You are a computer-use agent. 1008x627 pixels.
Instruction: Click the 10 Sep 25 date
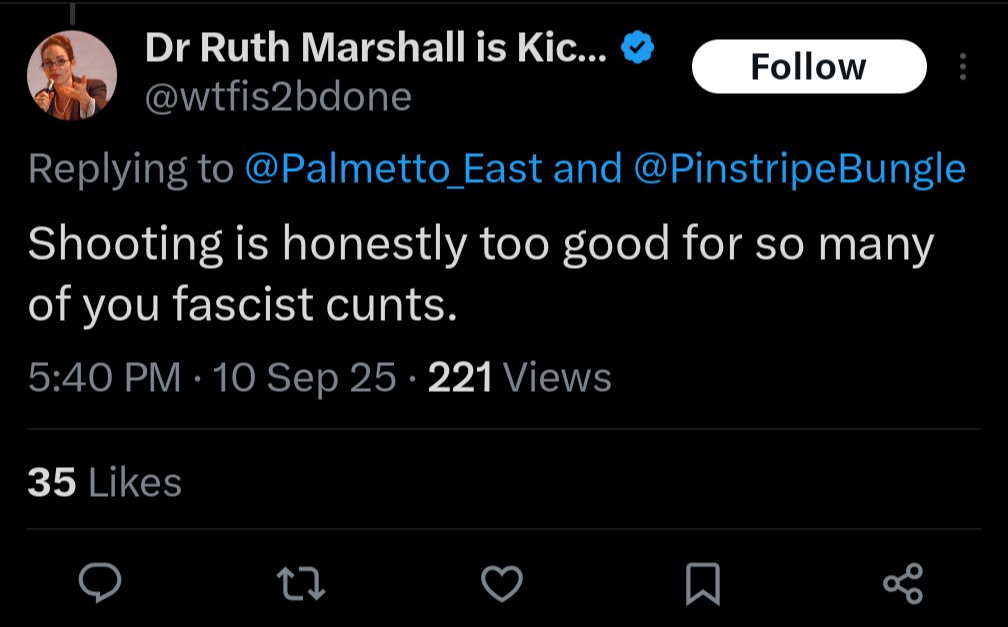(304, 377)
